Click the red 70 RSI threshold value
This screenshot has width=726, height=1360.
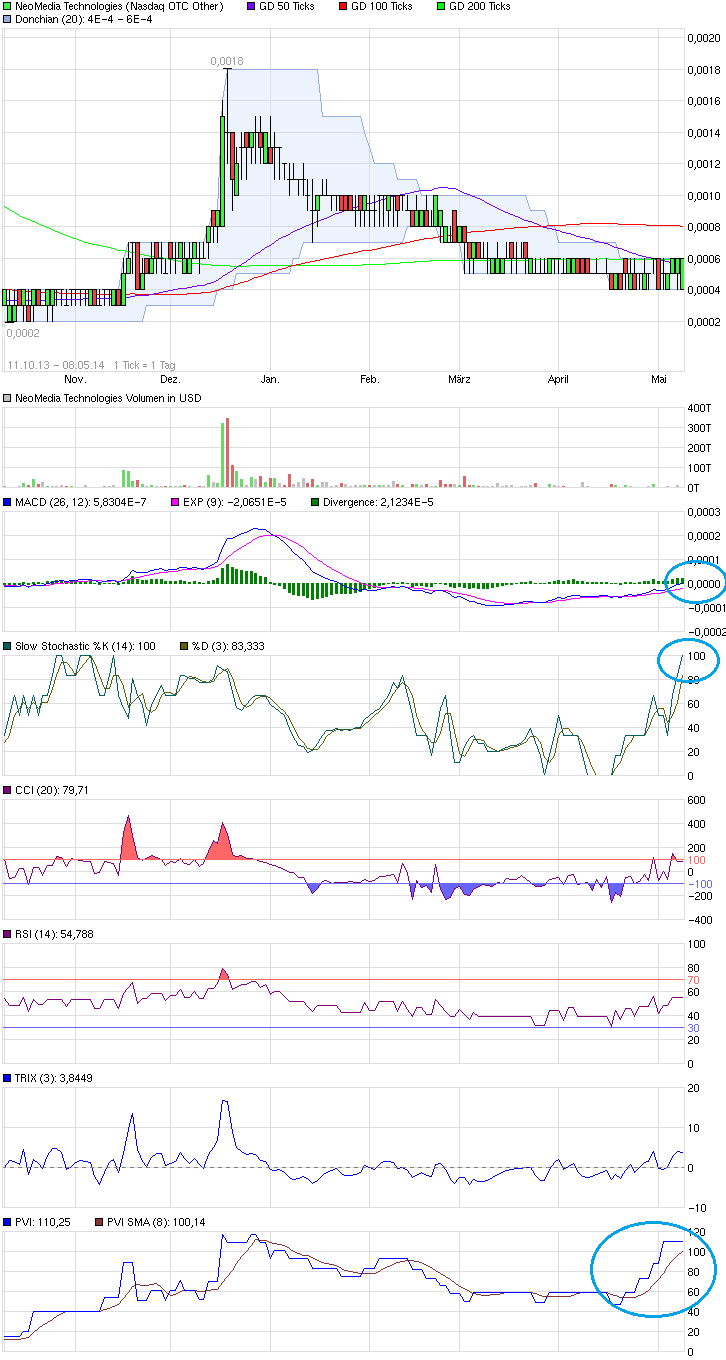click(695, 980)
